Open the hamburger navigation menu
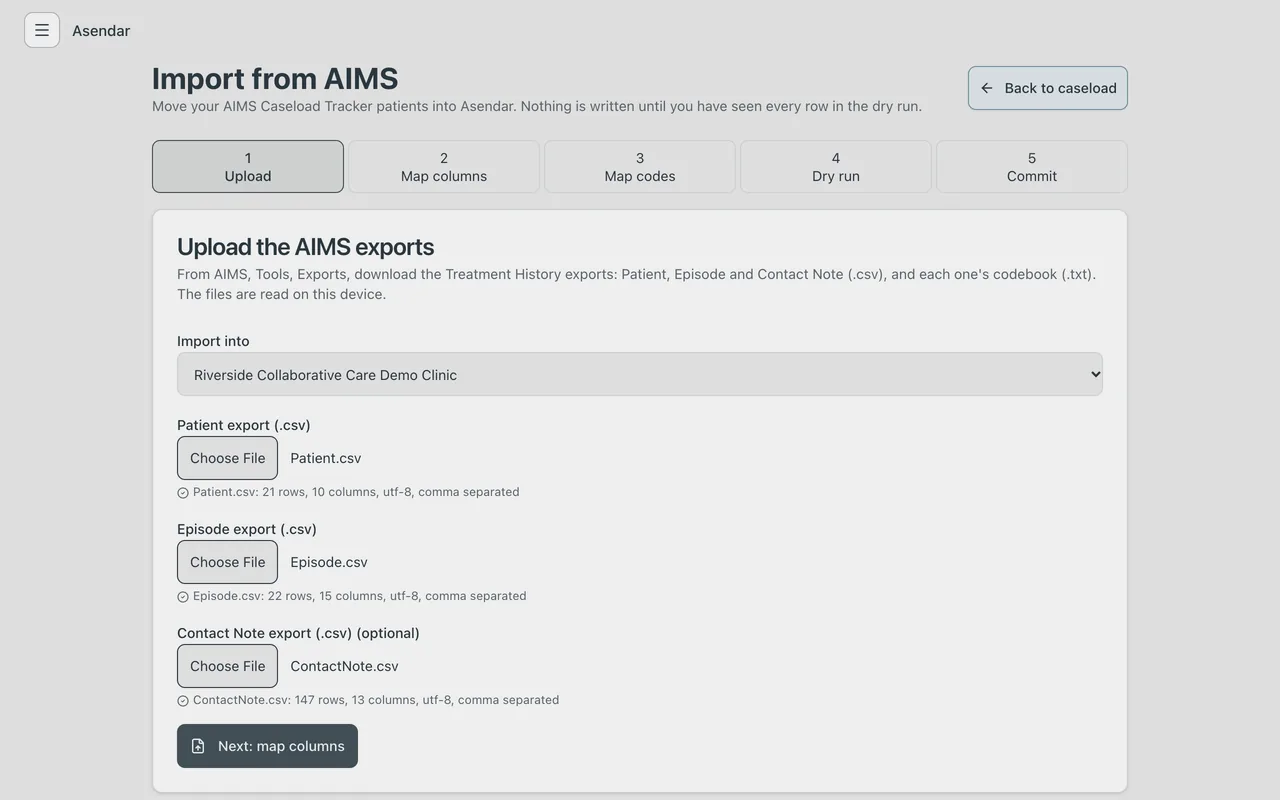Image resolution: width=1280 pixels, height=800 pixels. point(42,30)
